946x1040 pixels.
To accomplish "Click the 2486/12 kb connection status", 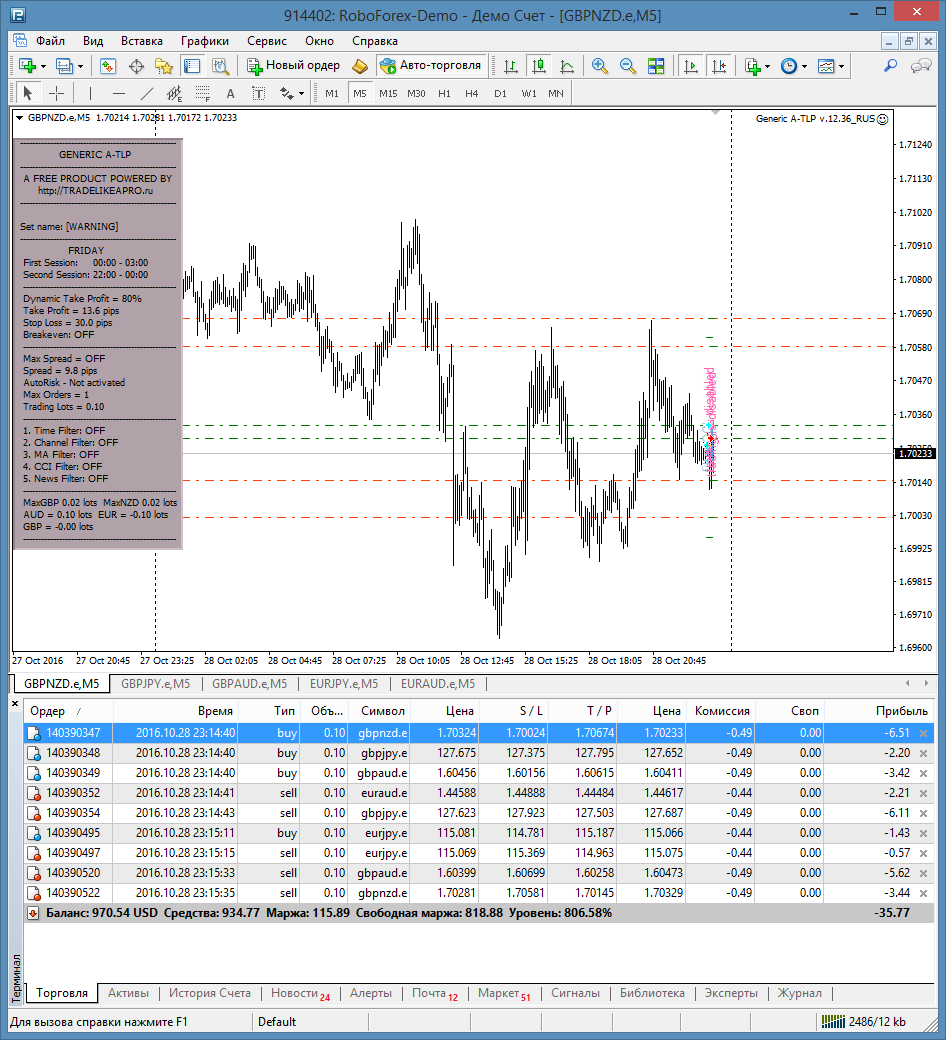I will 864,1021.
